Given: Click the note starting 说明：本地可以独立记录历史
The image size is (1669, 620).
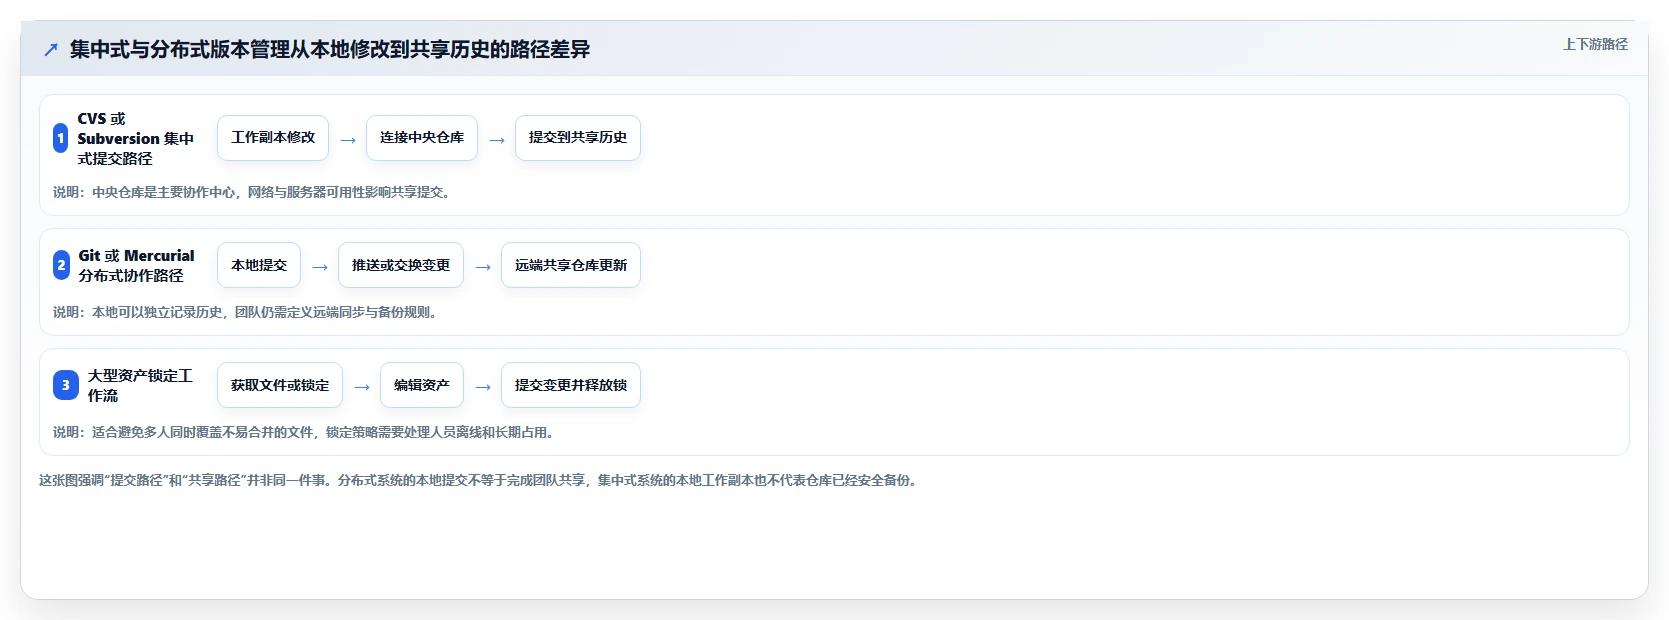Looking at the screenshot, I should 247,312.
